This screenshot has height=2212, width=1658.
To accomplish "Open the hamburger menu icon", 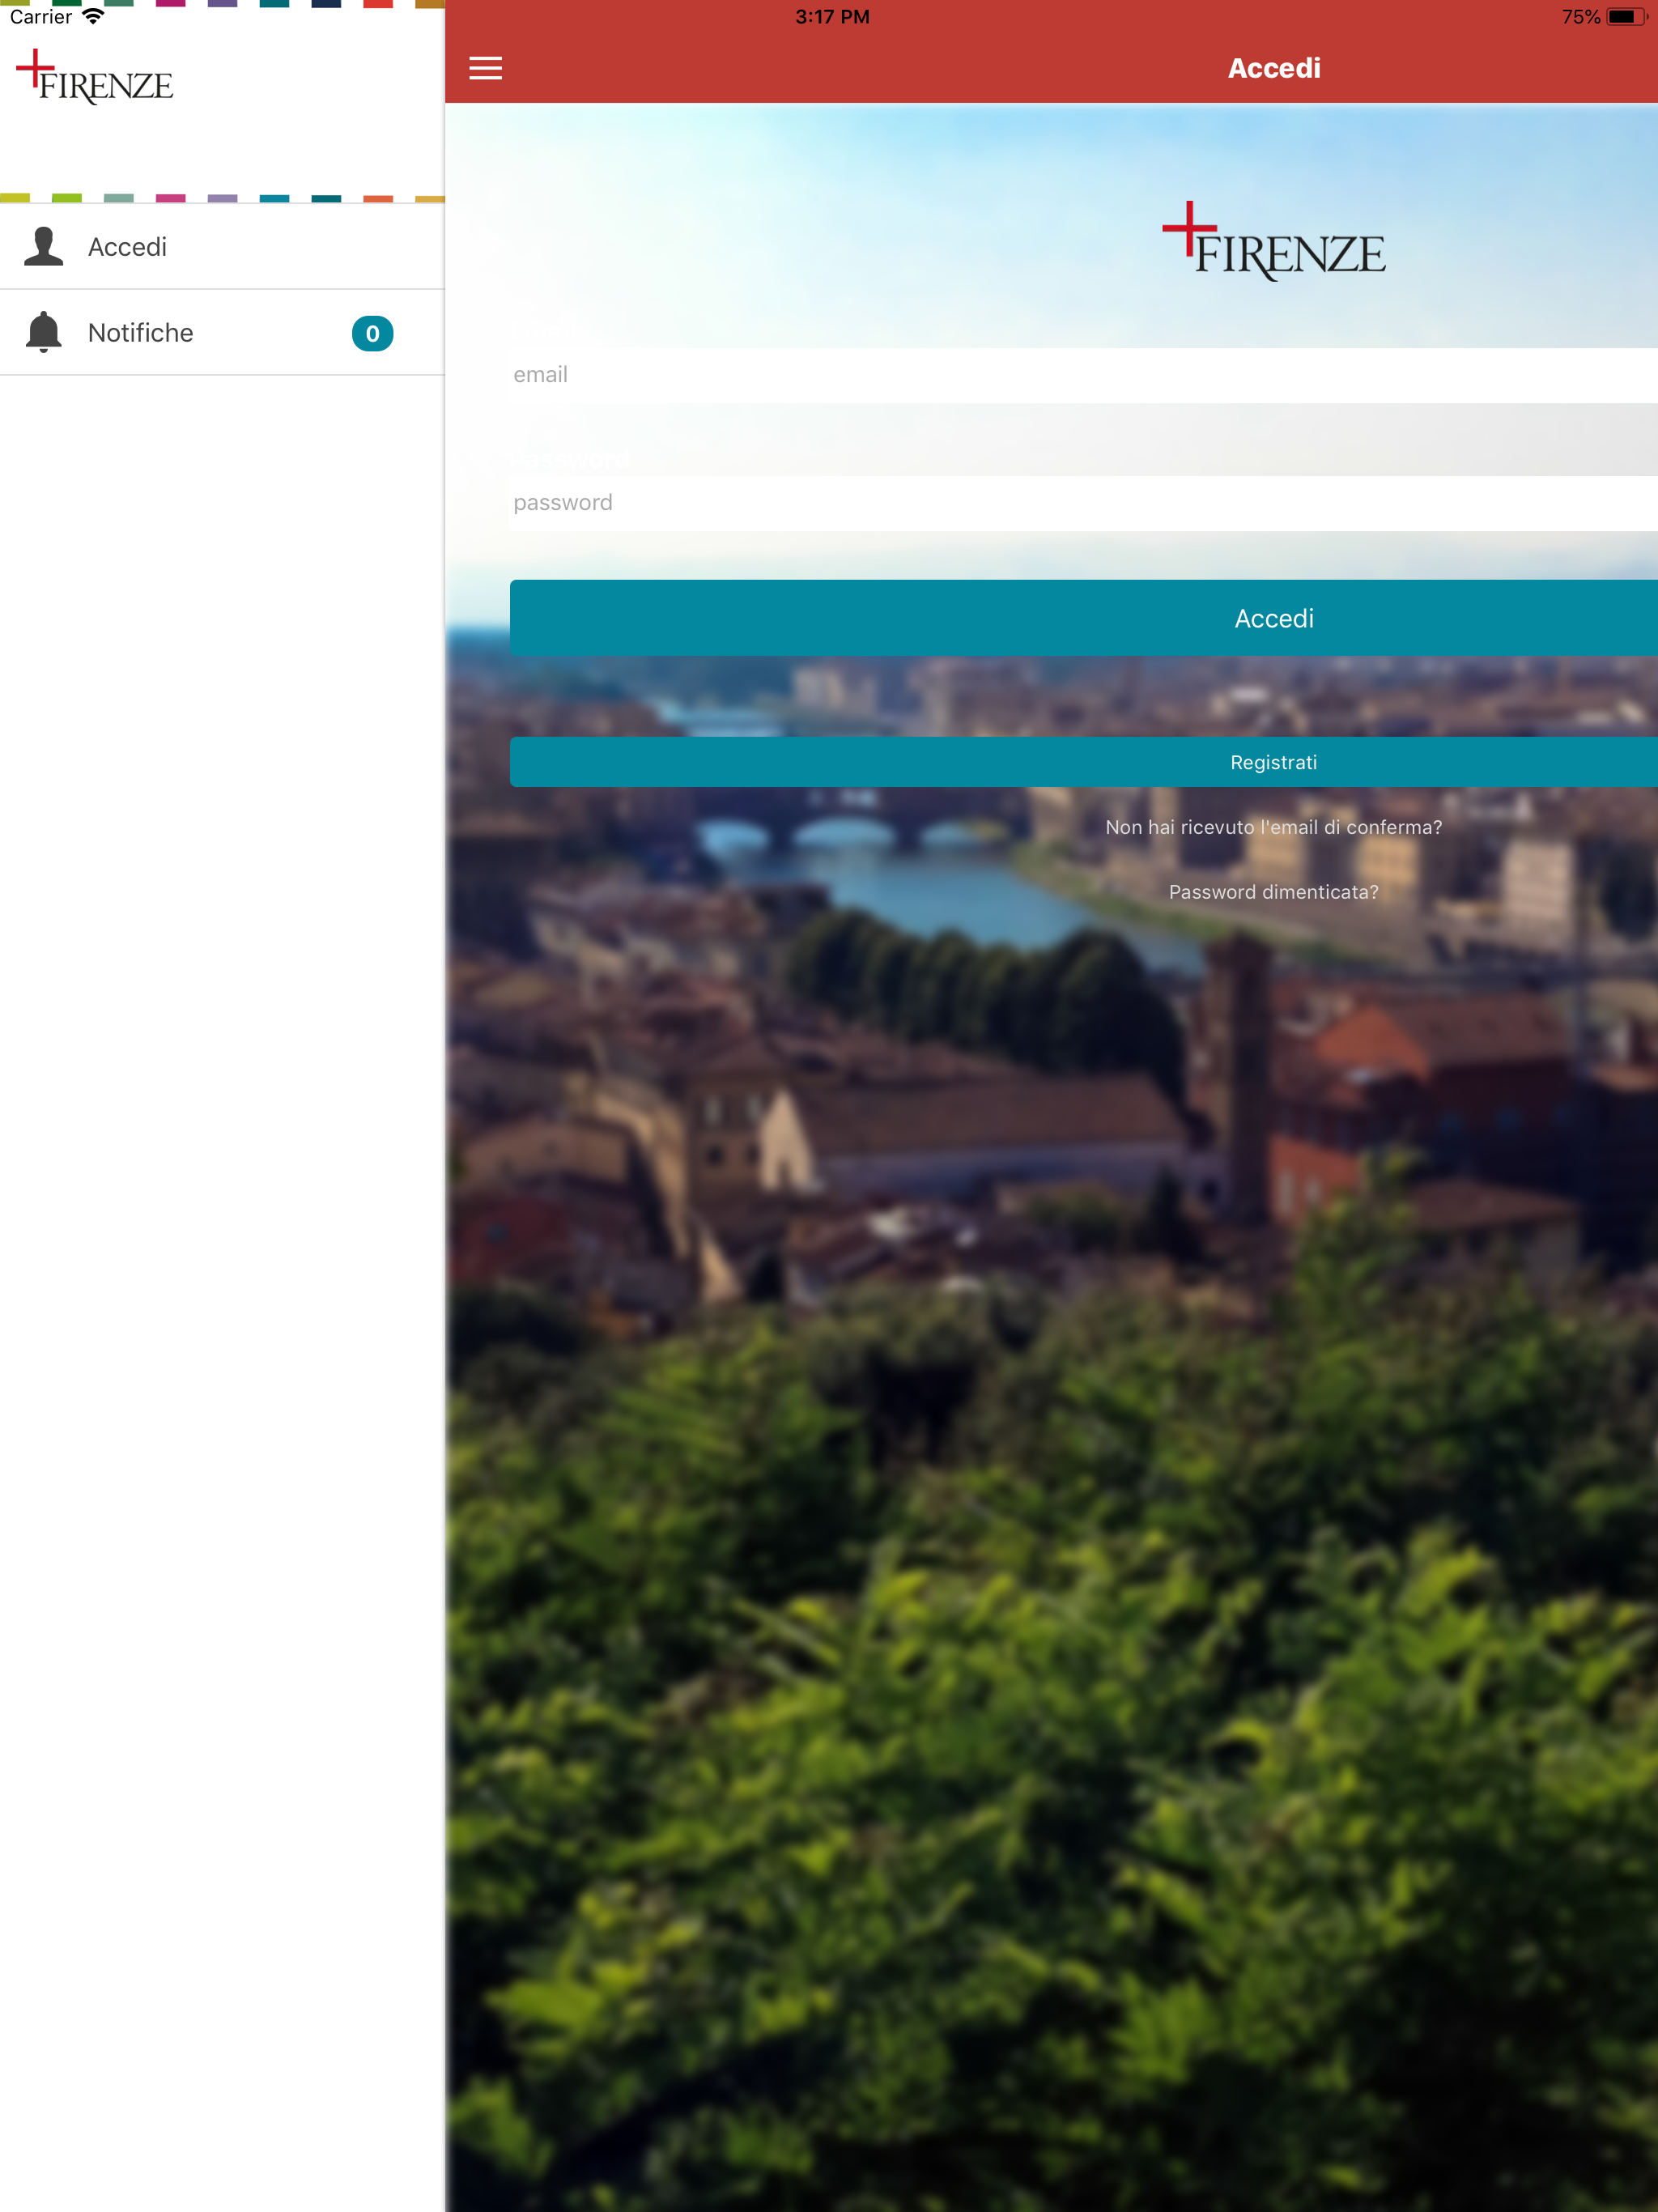I will [x=485, y=68].
